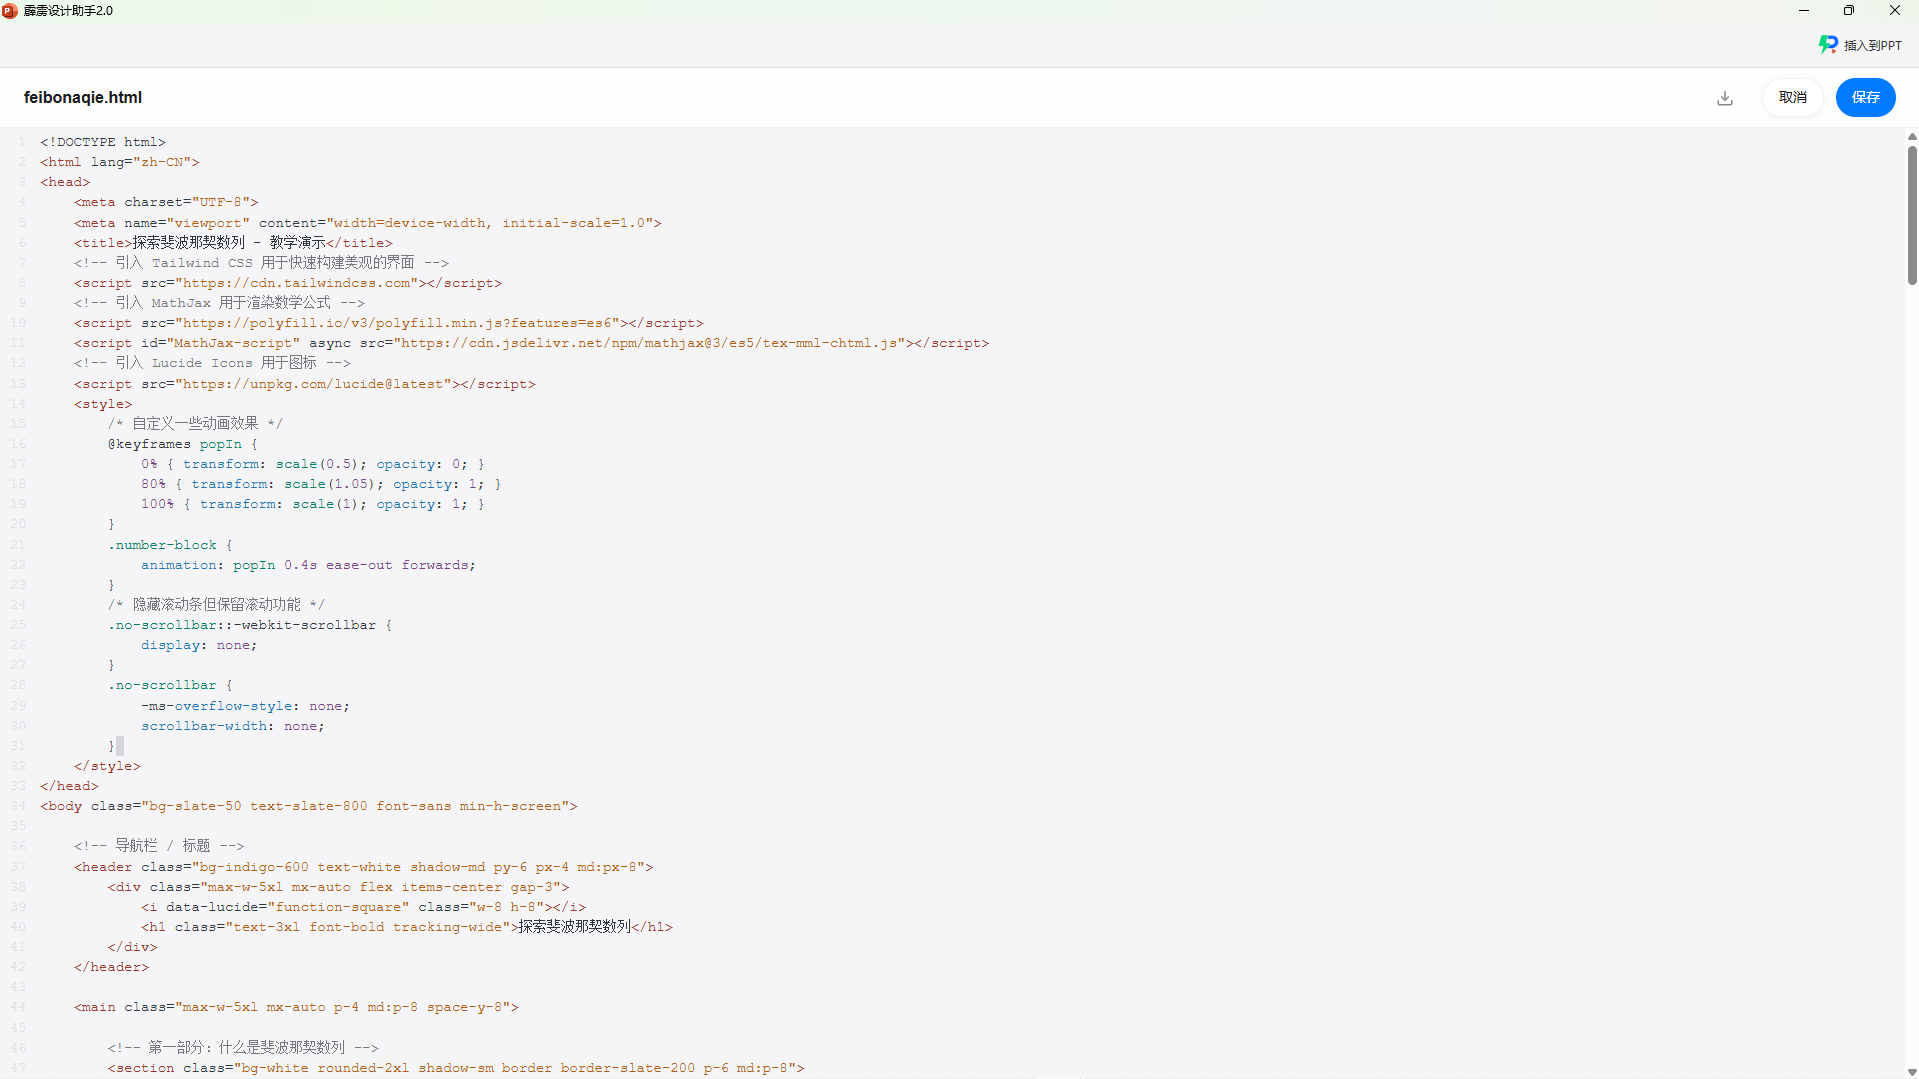Click the </header> closing tag
The image size is (1919, 1079).
[x=111, y=967]
